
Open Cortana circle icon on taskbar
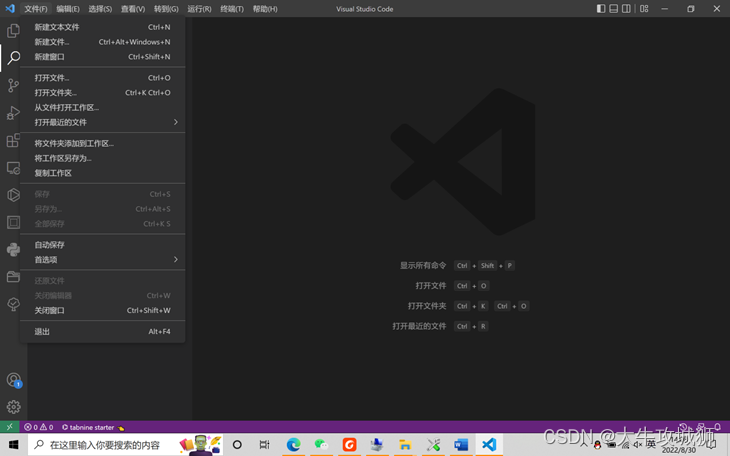(237, 445)
